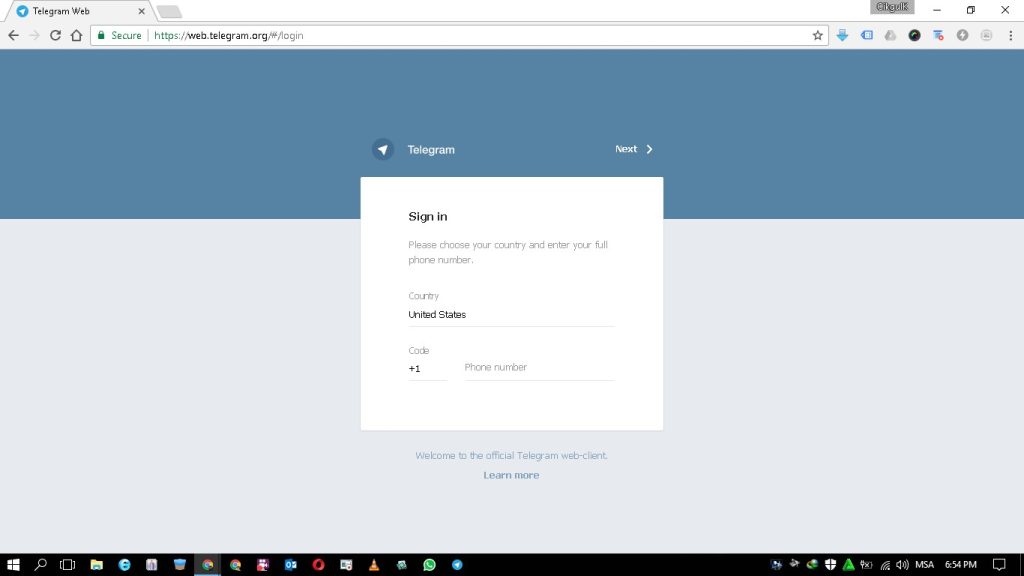Screen dimensions: 1024x576
Task: Open the Action Center notifications
Action: tap(999, 565)
